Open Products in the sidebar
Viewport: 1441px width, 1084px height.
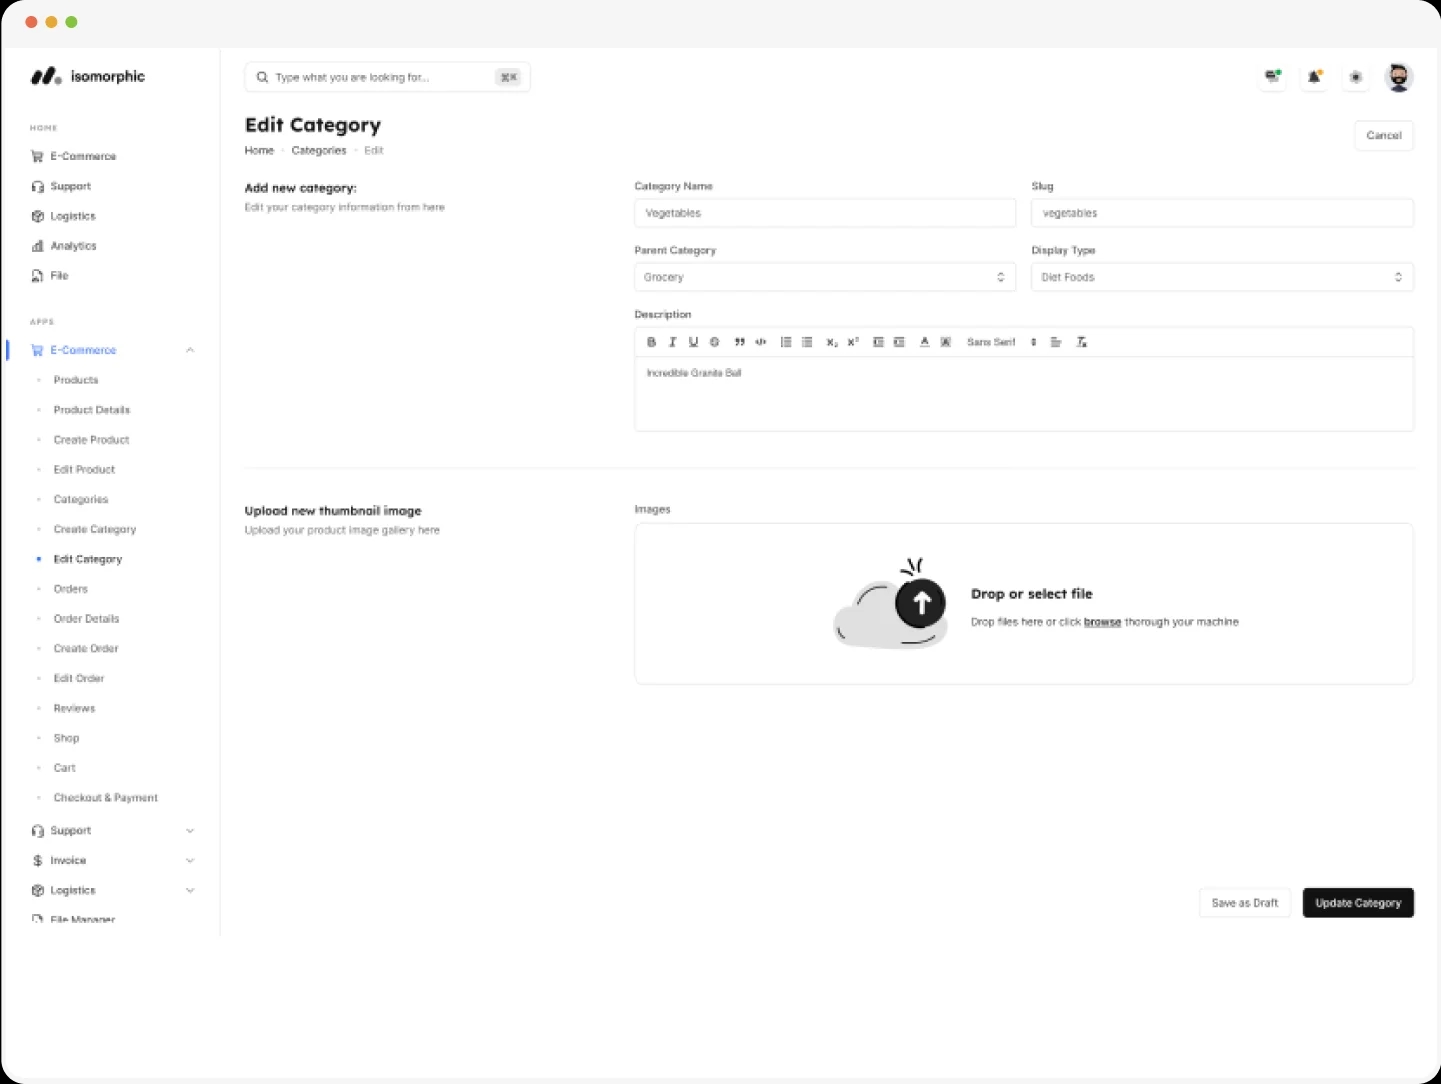click(76, 380)
